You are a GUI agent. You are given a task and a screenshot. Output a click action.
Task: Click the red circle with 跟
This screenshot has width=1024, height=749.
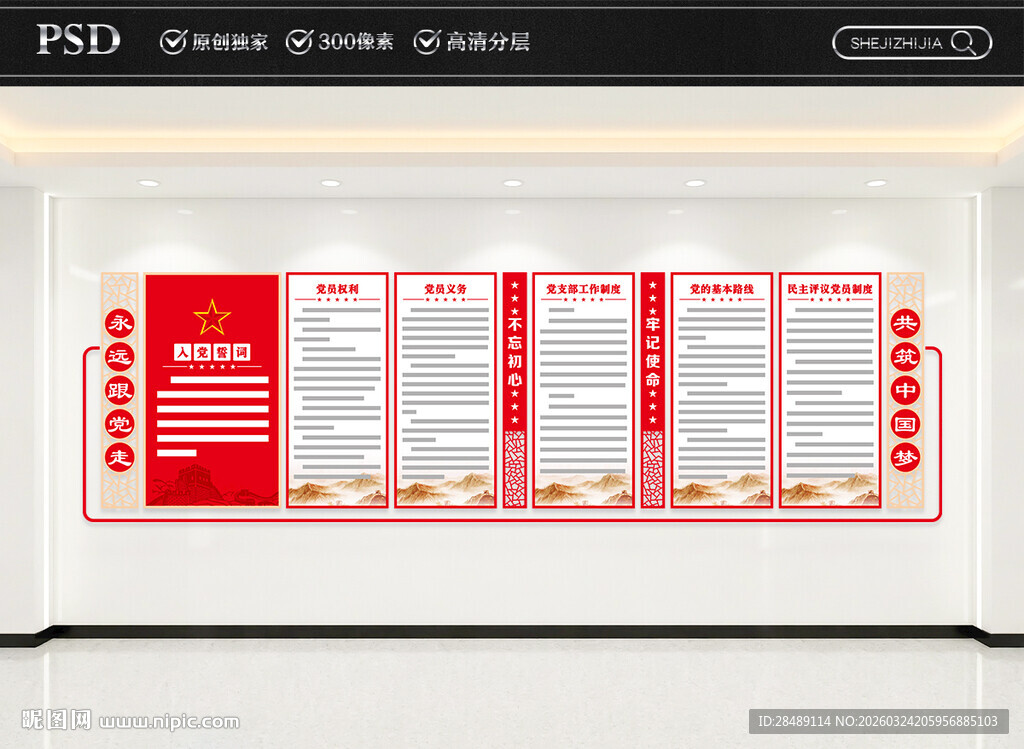coord(120,390)
